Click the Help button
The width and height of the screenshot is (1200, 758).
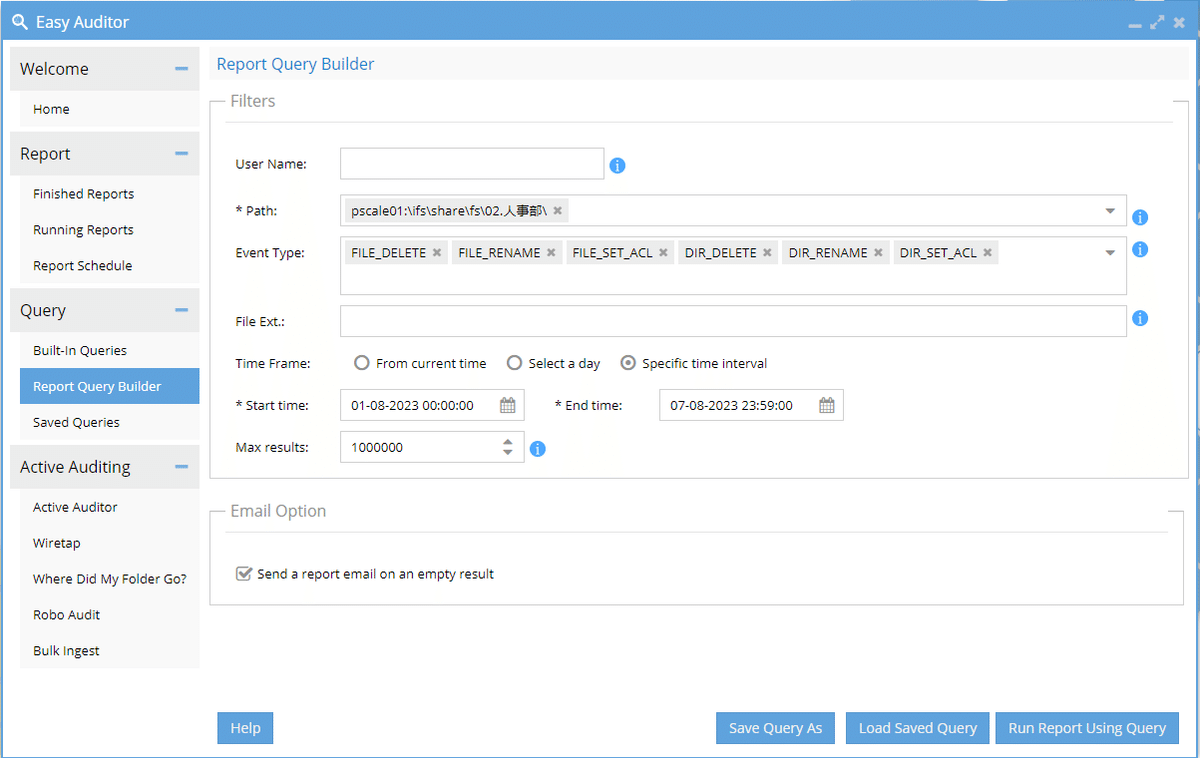[245, 728]
